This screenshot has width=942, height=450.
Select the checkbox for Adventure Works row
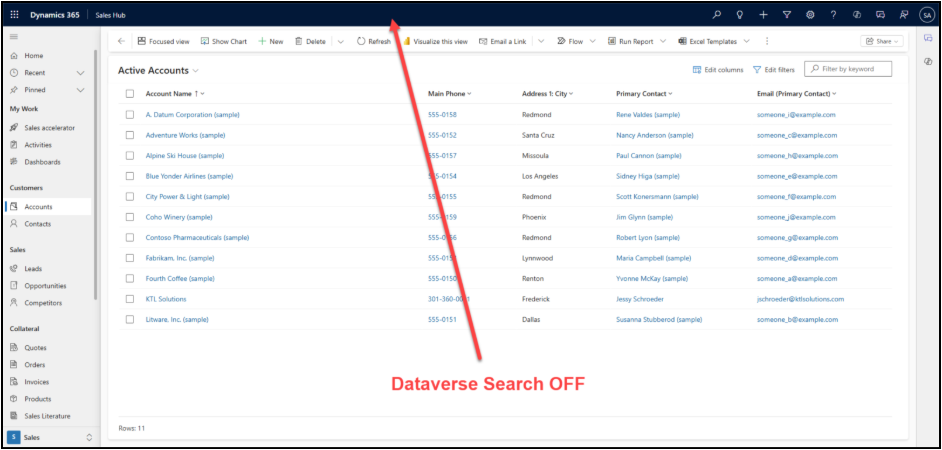(129, 135)
